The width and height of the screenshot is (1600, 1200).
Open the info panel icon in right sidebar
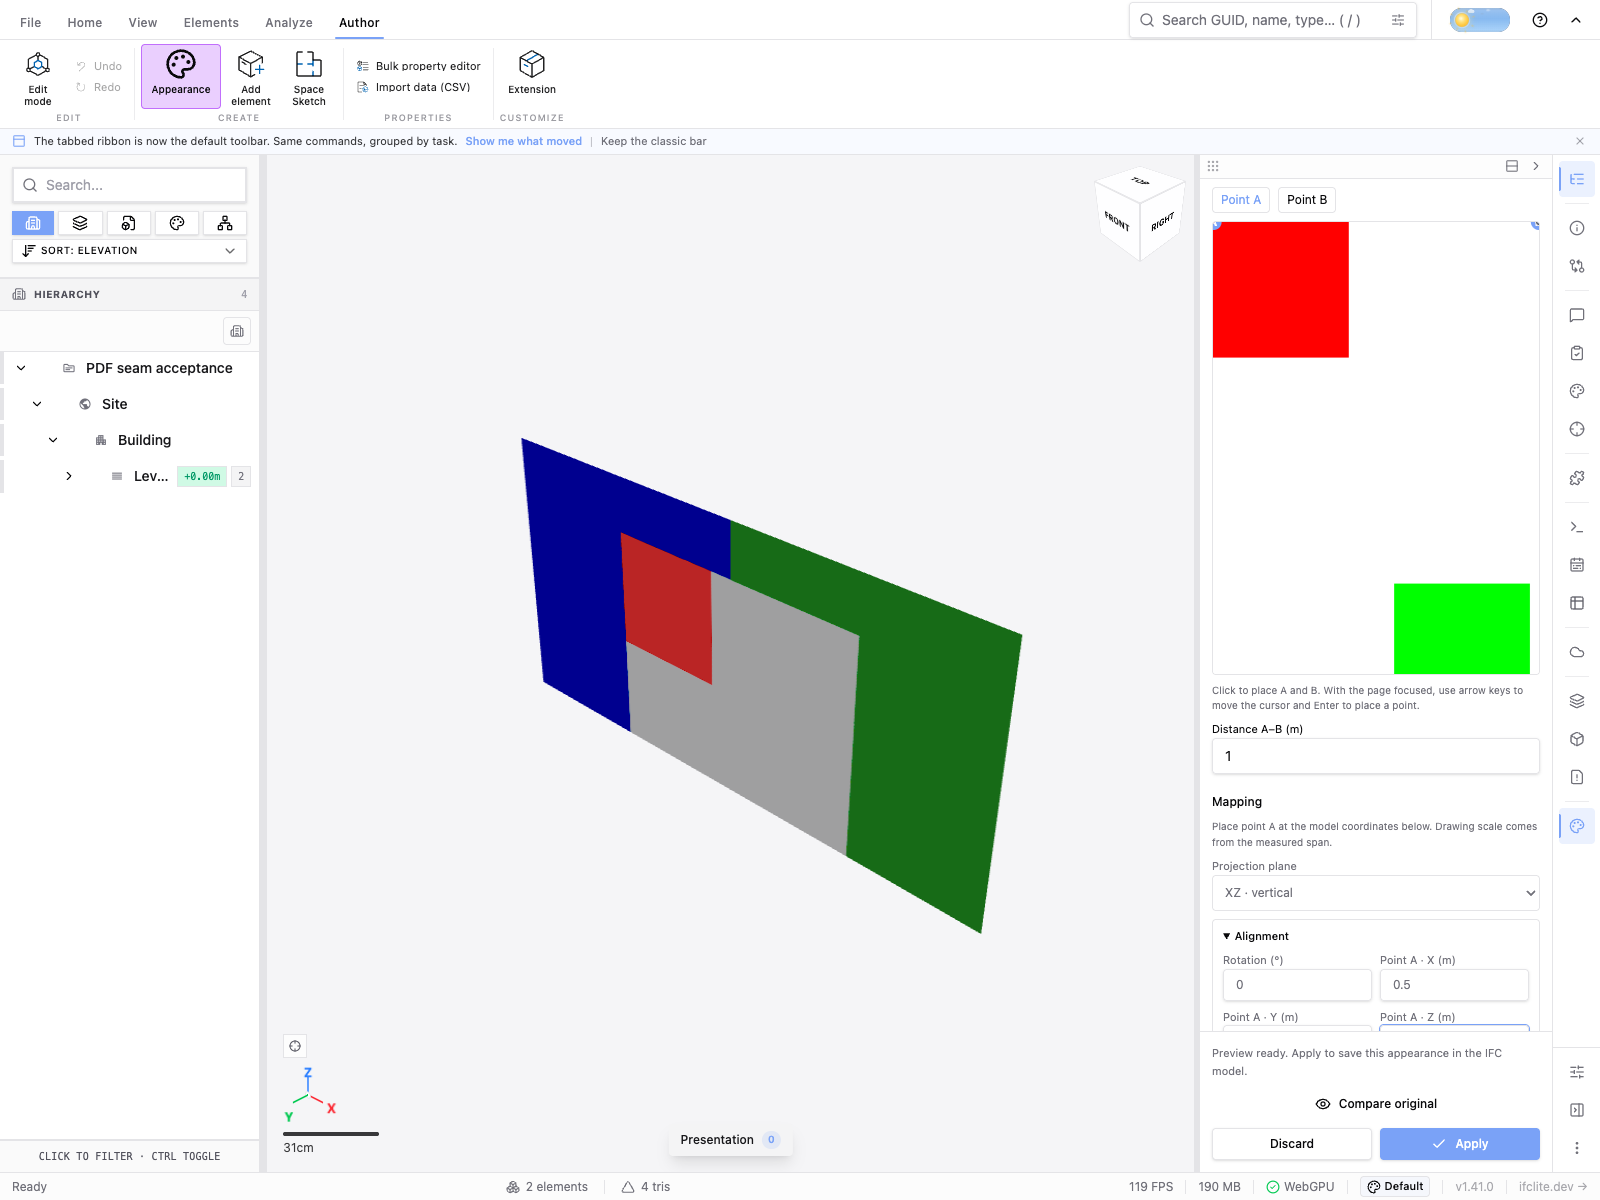[x=1577, y=228]
